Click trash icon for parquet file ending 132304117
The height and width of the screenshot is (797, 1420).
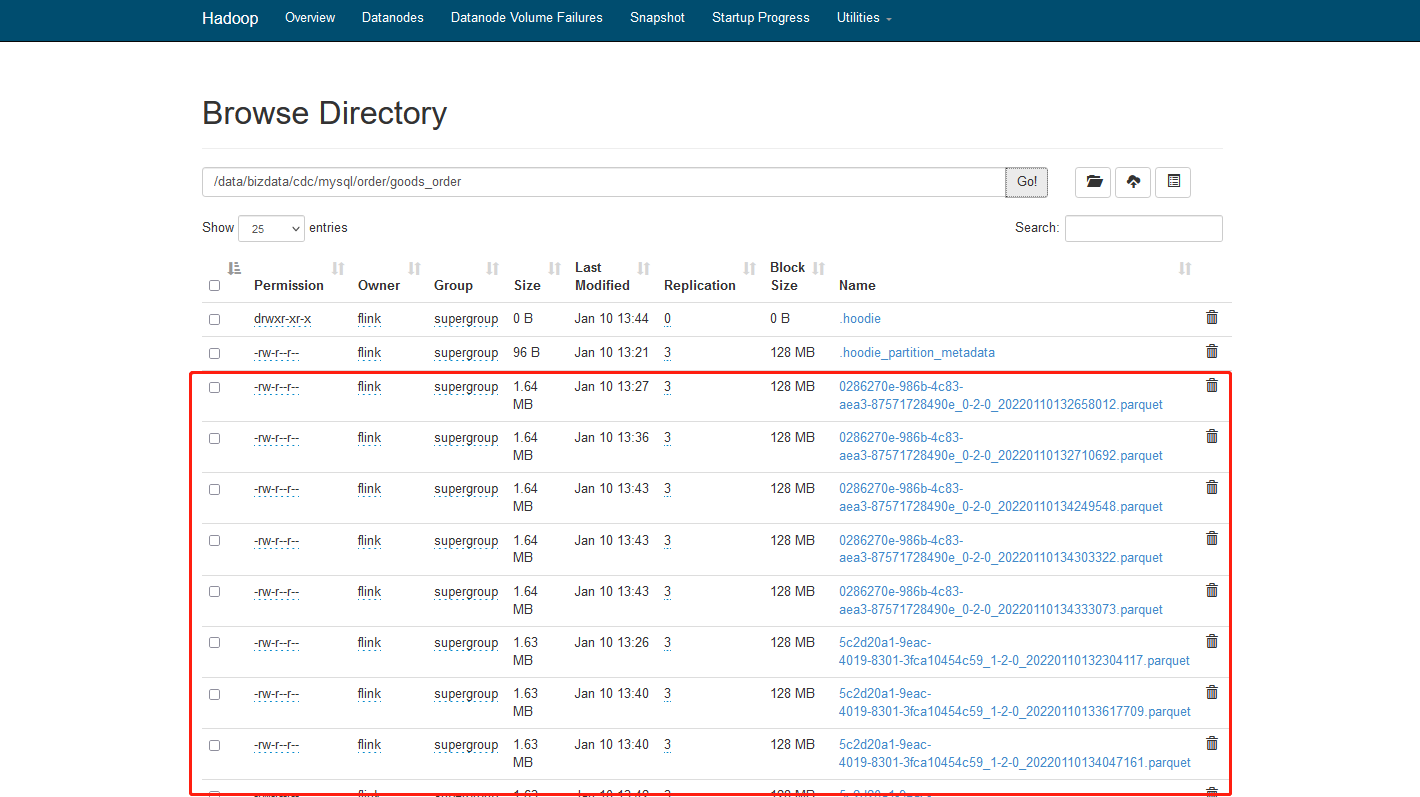tap(1212, 641)
